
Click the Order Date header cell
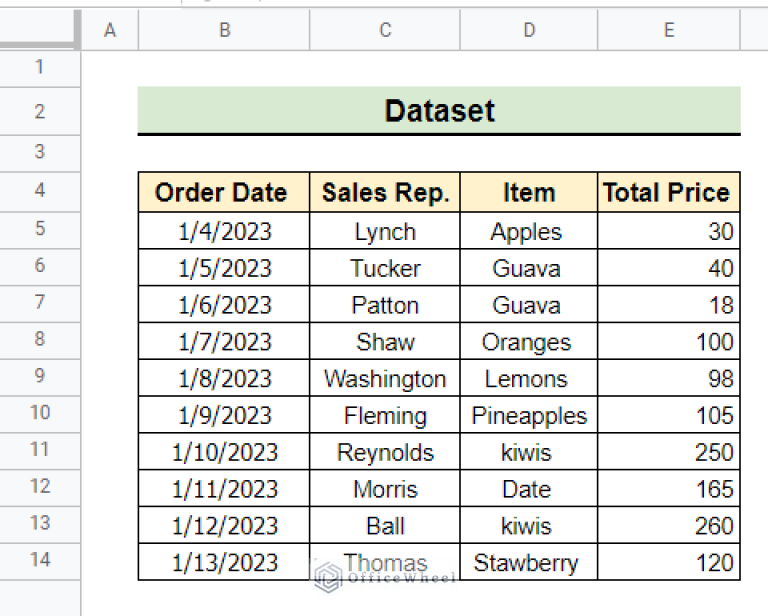pos(224,192)
